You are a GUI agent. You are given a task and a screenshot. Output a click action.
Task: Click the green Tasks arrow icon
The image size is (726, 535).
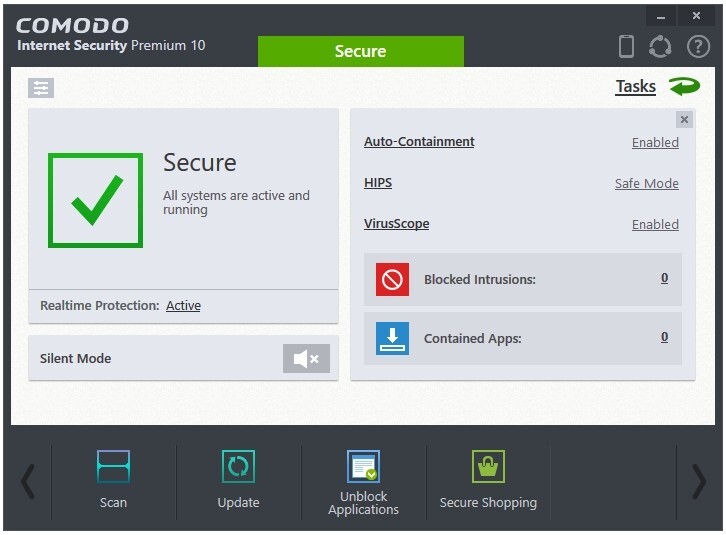tap(684, 86)
